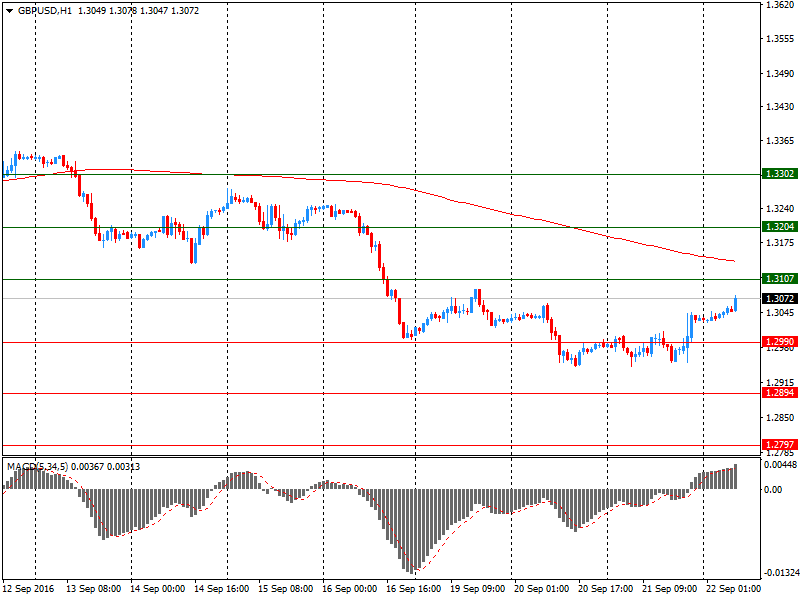Select the green 1.3107 price level label

pyautogui.click(x=780, y=279)
